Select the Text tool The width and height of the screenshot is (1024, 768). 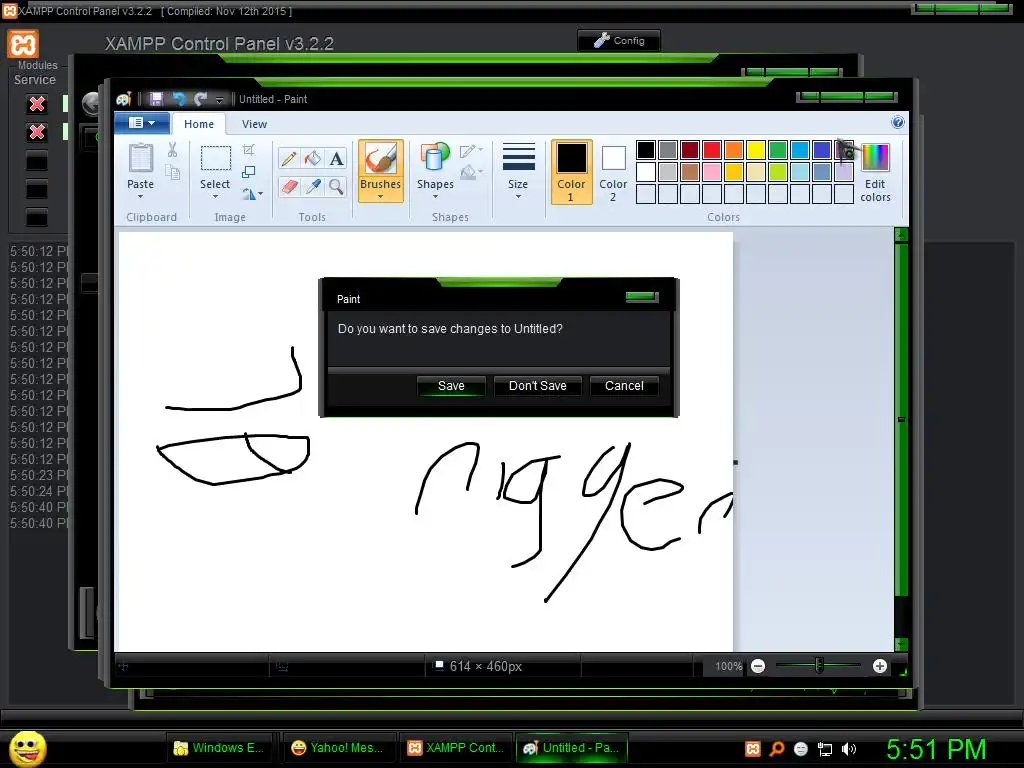pos(336,159)
